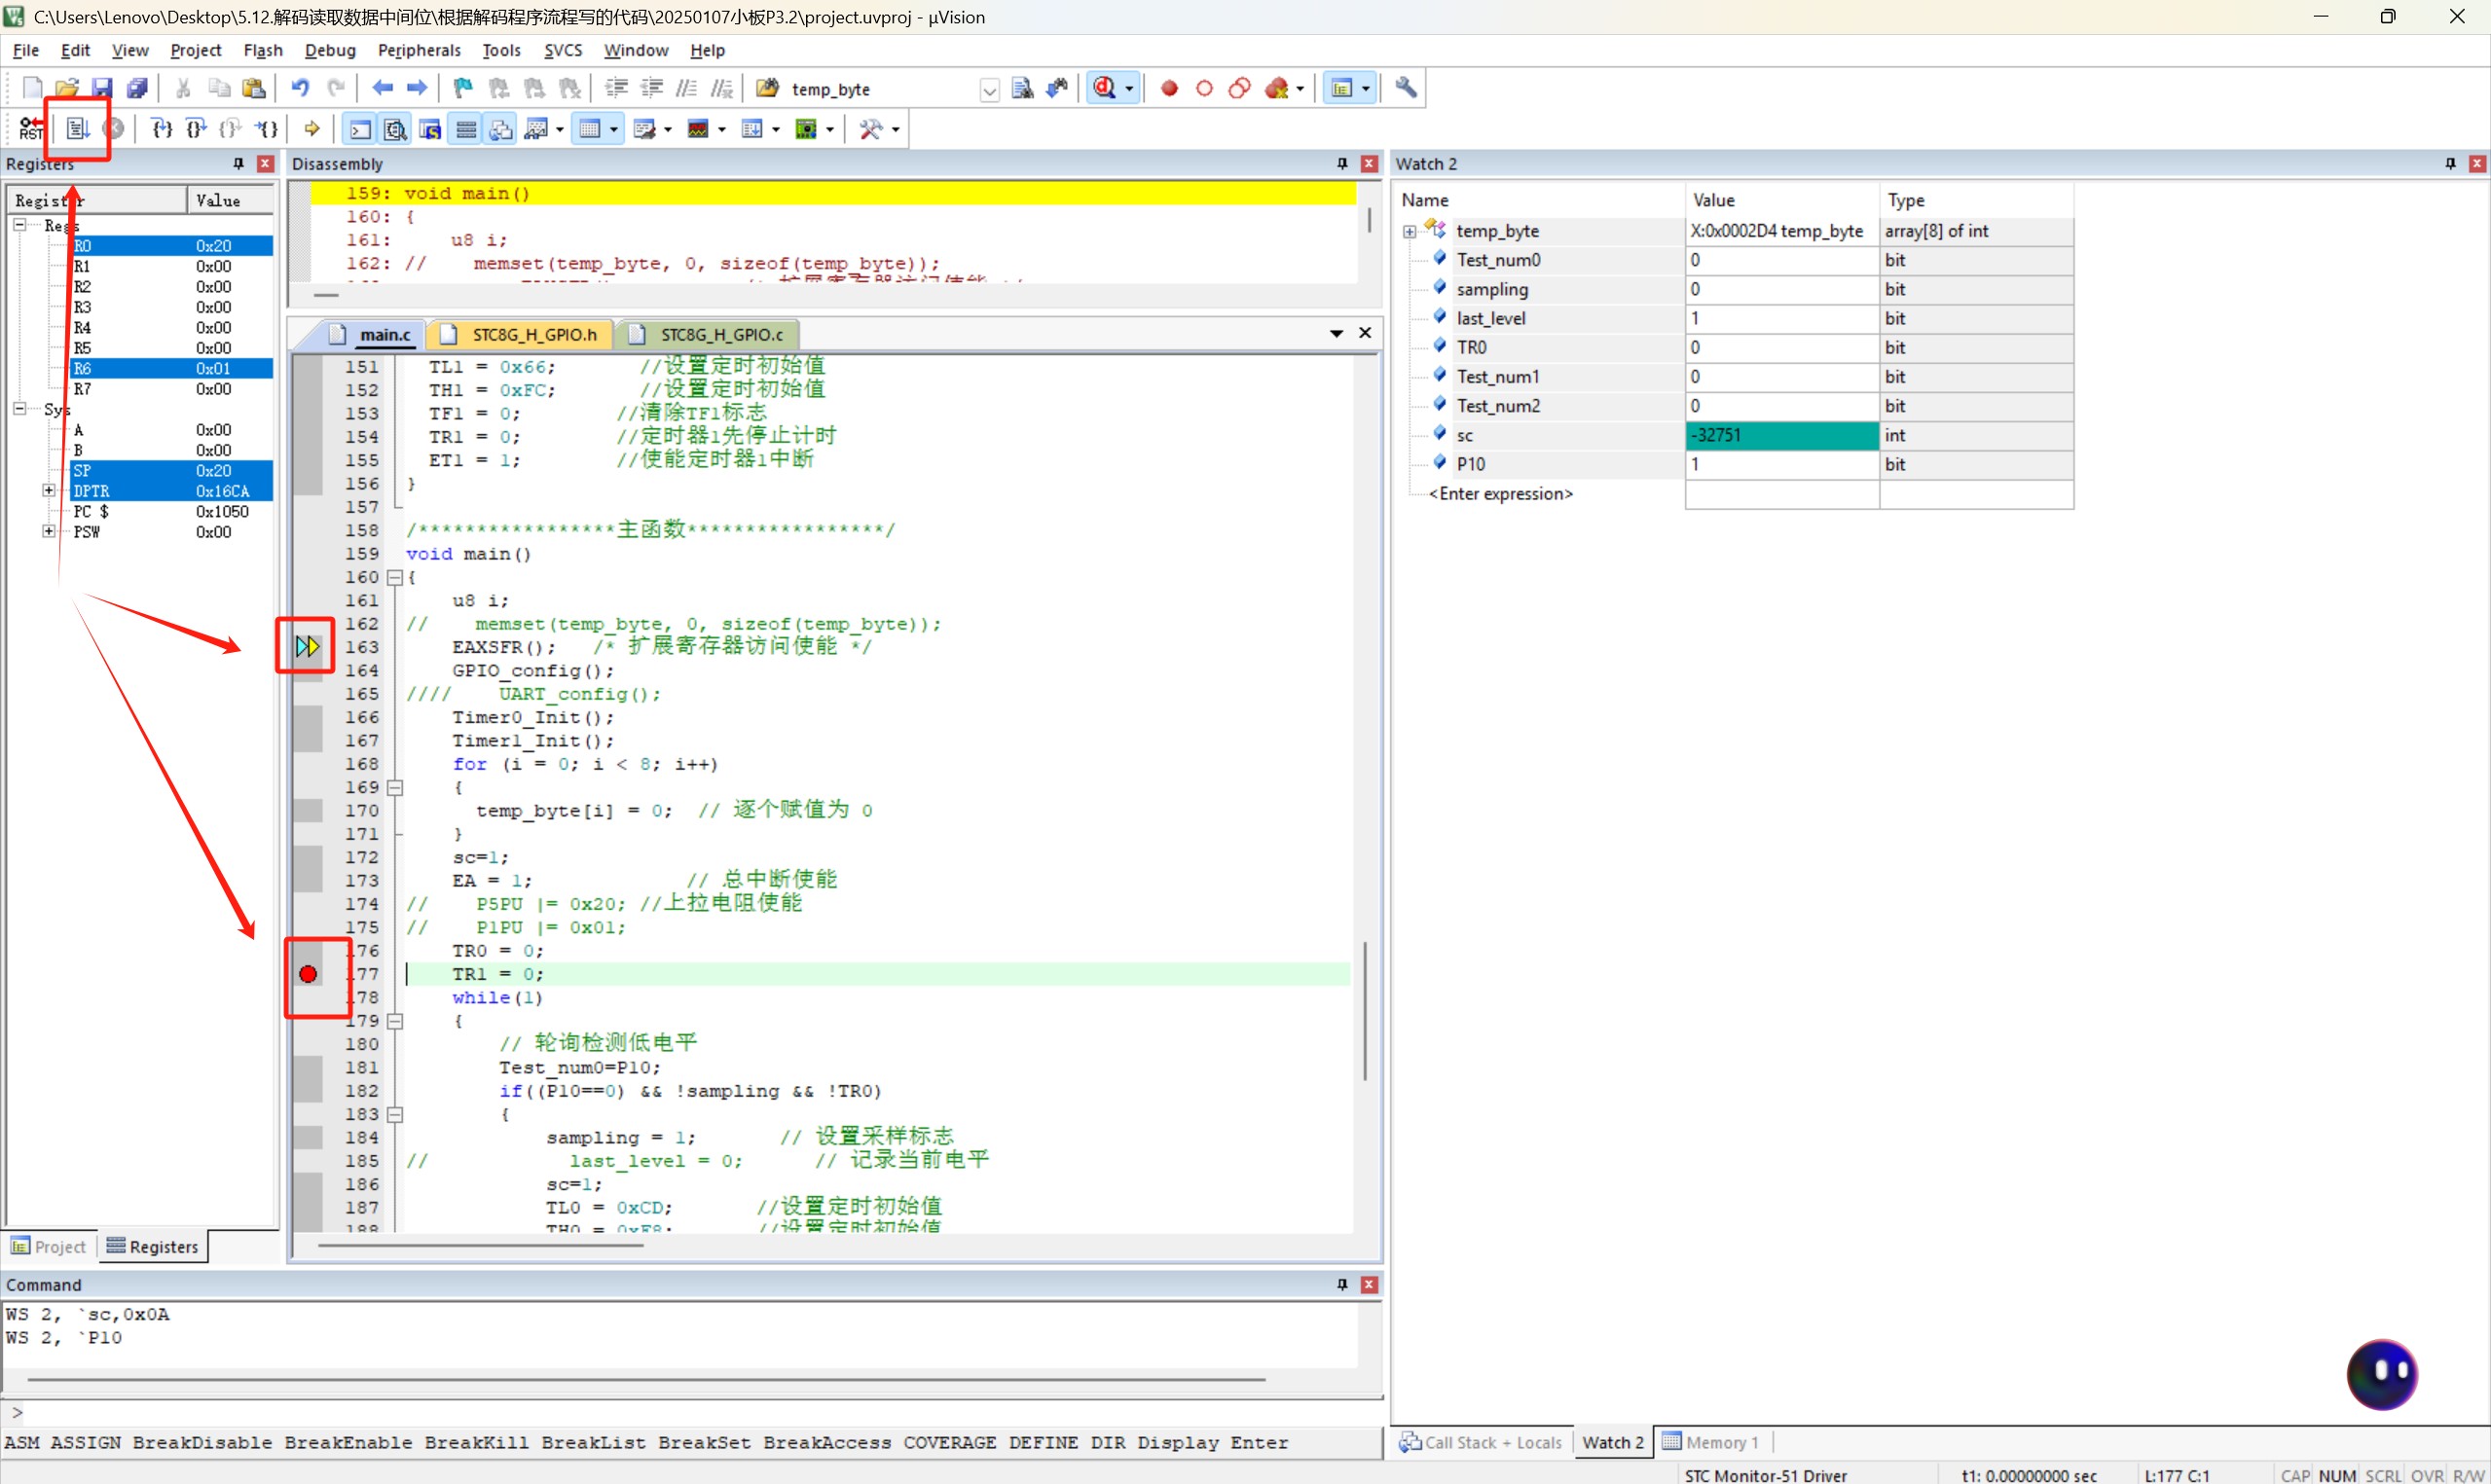Open editor tab list dropdown arrow
Image resolution: width=2491 pixels, height=1484 pixels.
coord(1336,334)
